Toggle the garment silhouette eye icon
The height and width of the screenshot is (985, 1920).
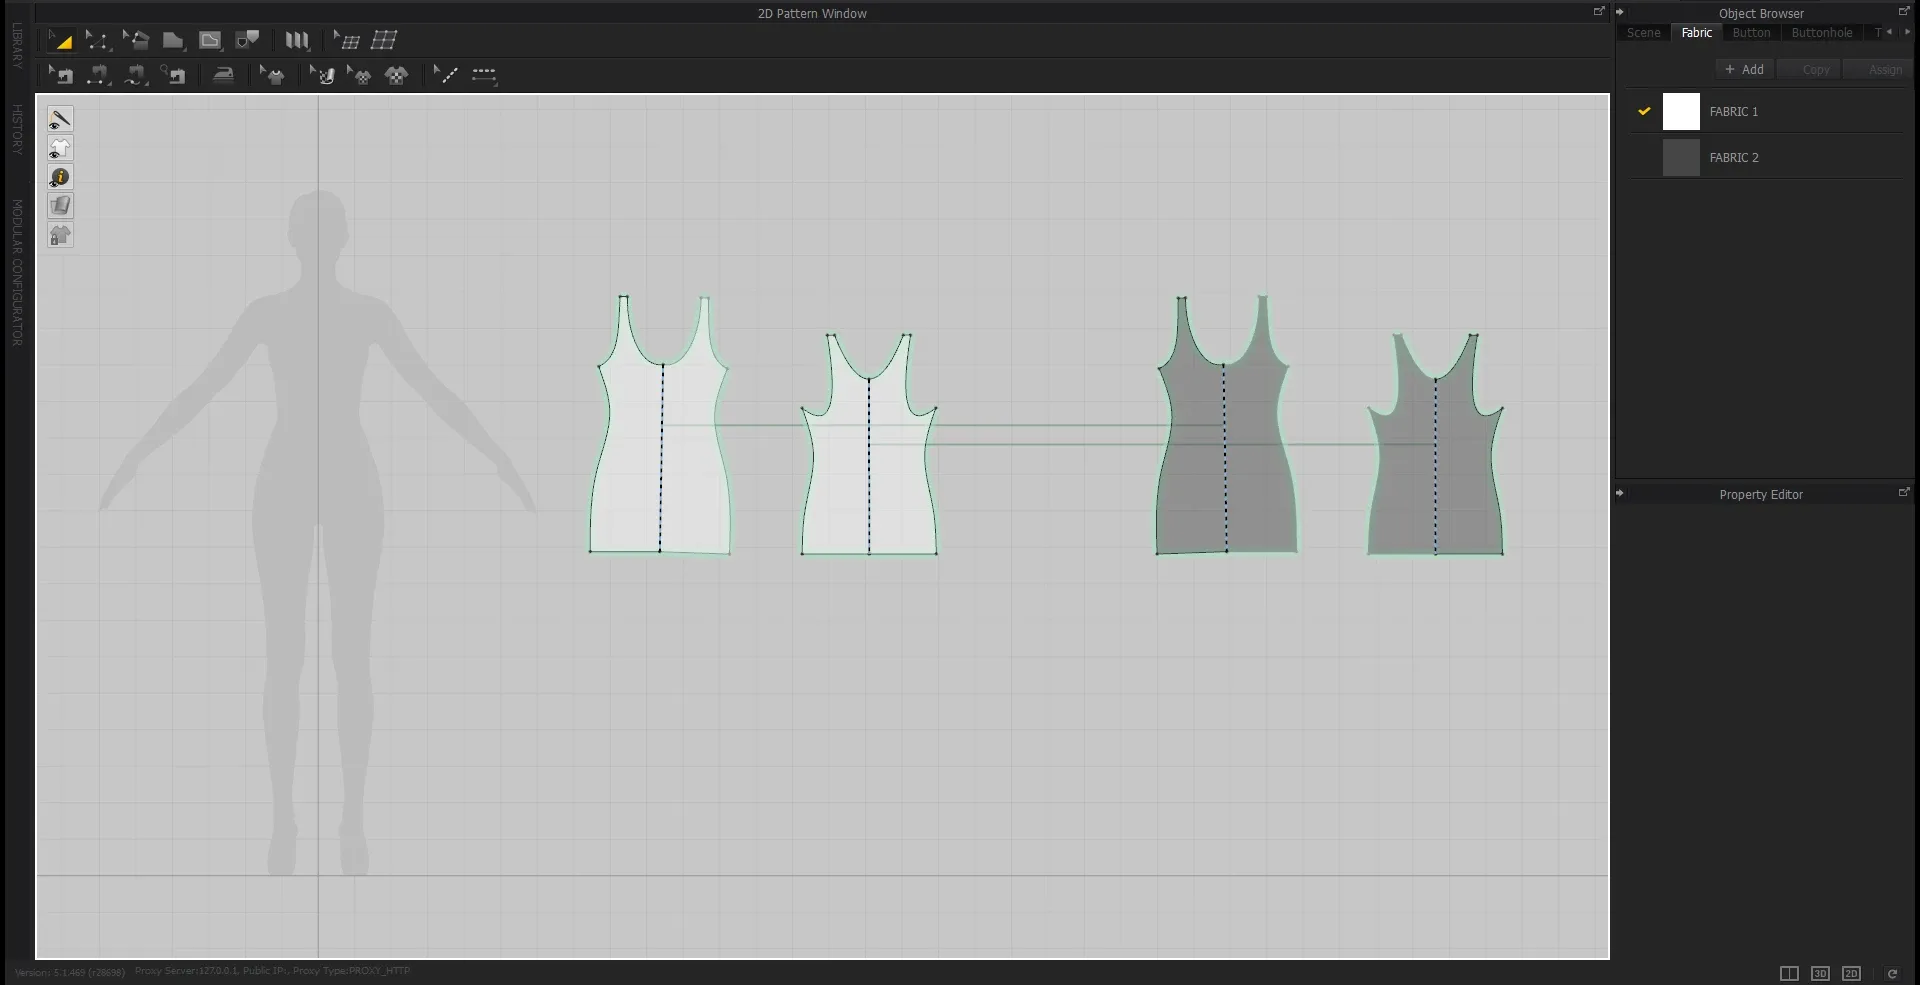click(x=59, y=148)
